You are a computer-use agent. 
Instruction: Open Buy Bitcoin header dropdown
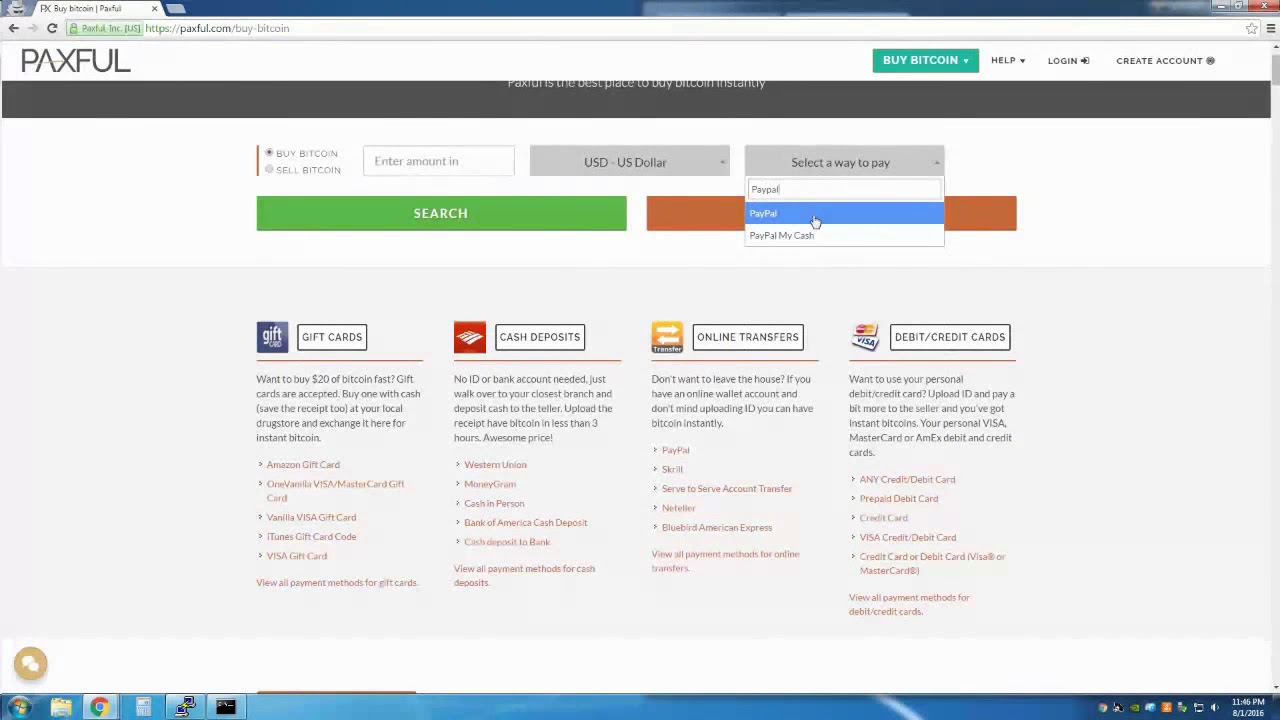click(x=925, y=60)
